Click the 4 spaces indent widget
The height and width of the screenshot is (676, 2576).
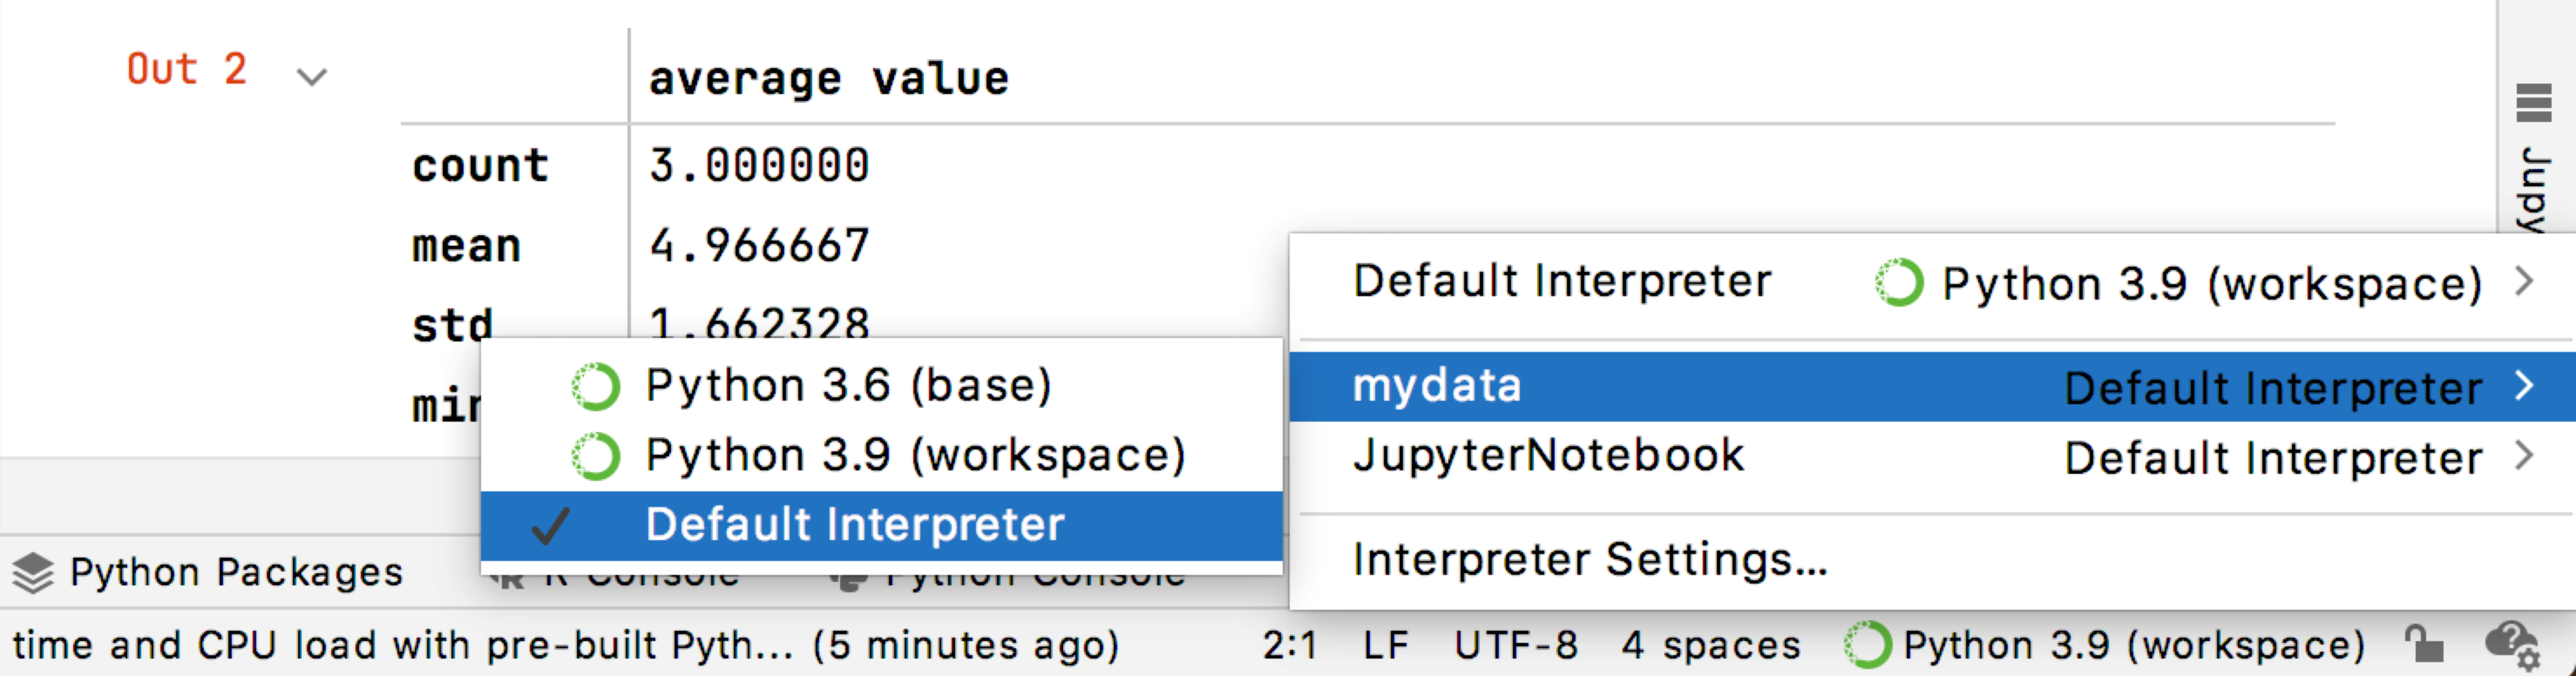pos(1710,645)
